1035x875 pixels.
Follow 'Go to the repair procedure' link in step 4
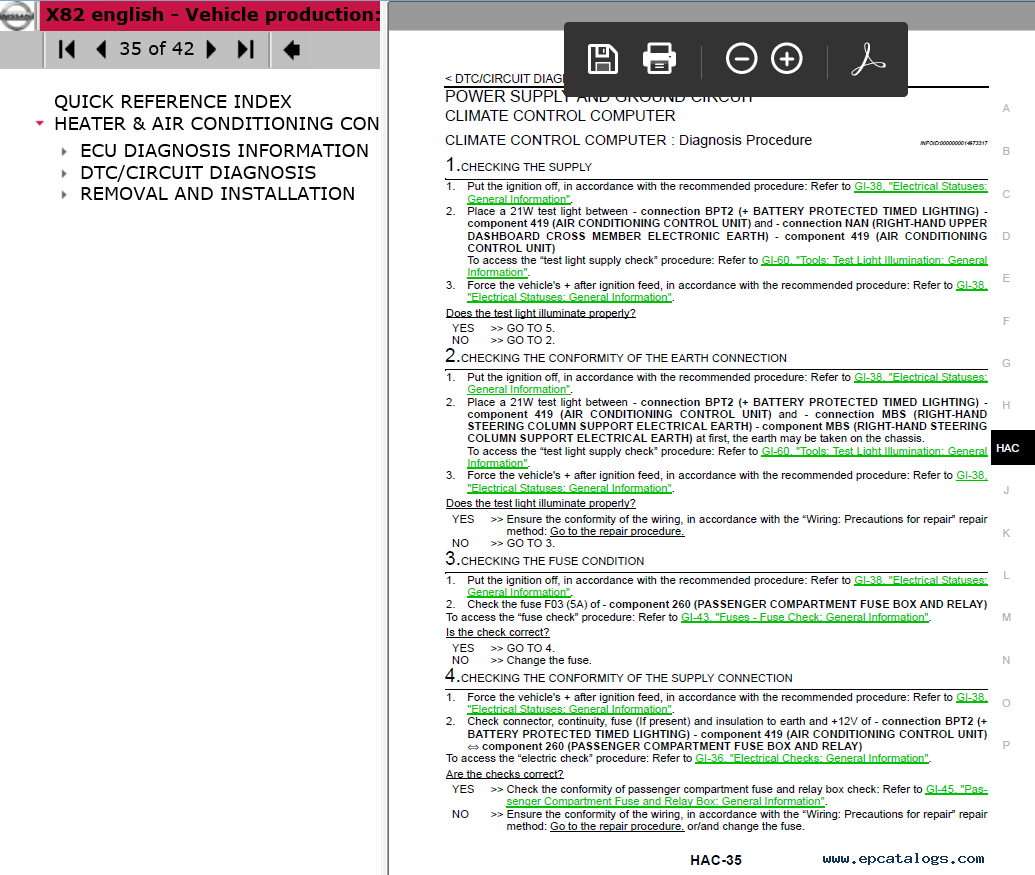coord(617,826)
